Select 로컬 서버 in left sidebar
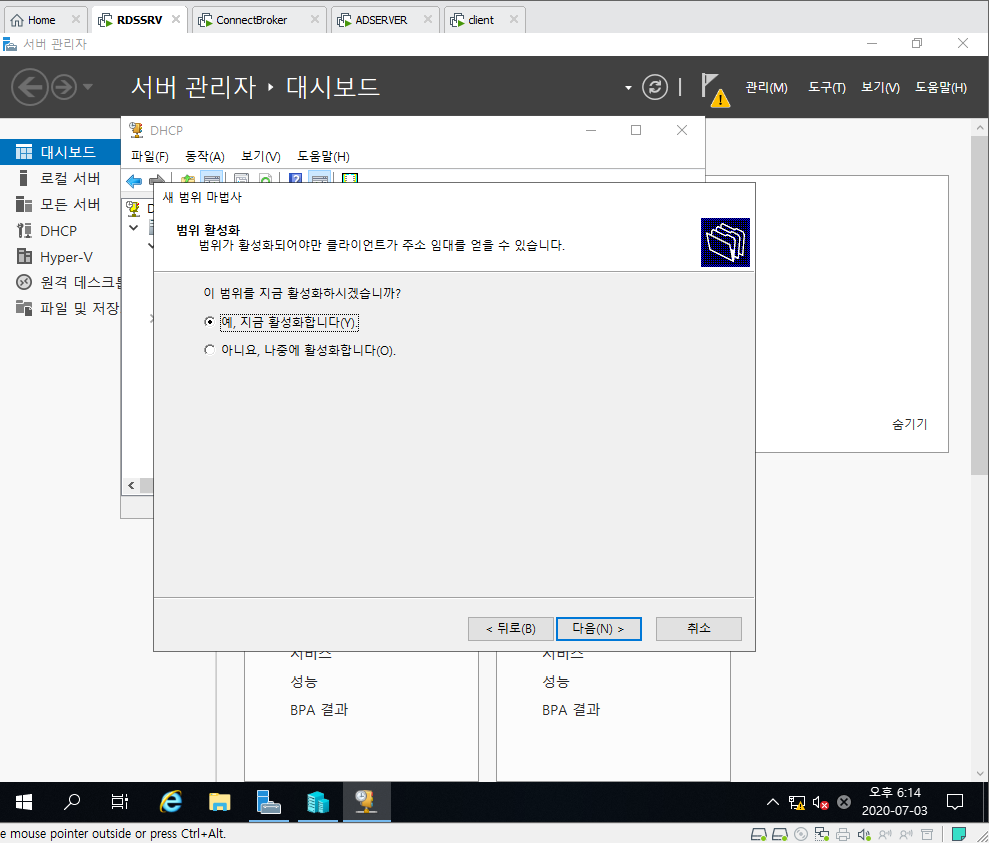Screen dimensions: 989x843 60,178
